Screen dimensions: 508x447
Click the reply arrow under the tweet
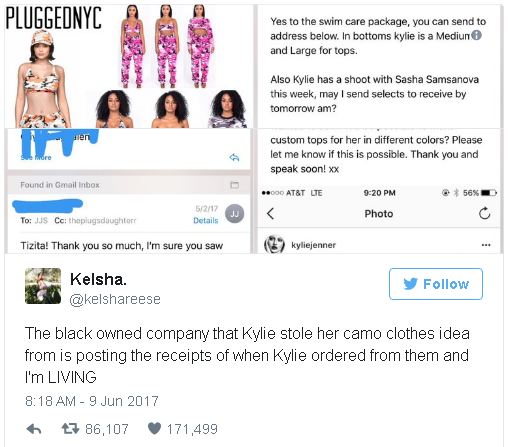click(x=34, y=429)
